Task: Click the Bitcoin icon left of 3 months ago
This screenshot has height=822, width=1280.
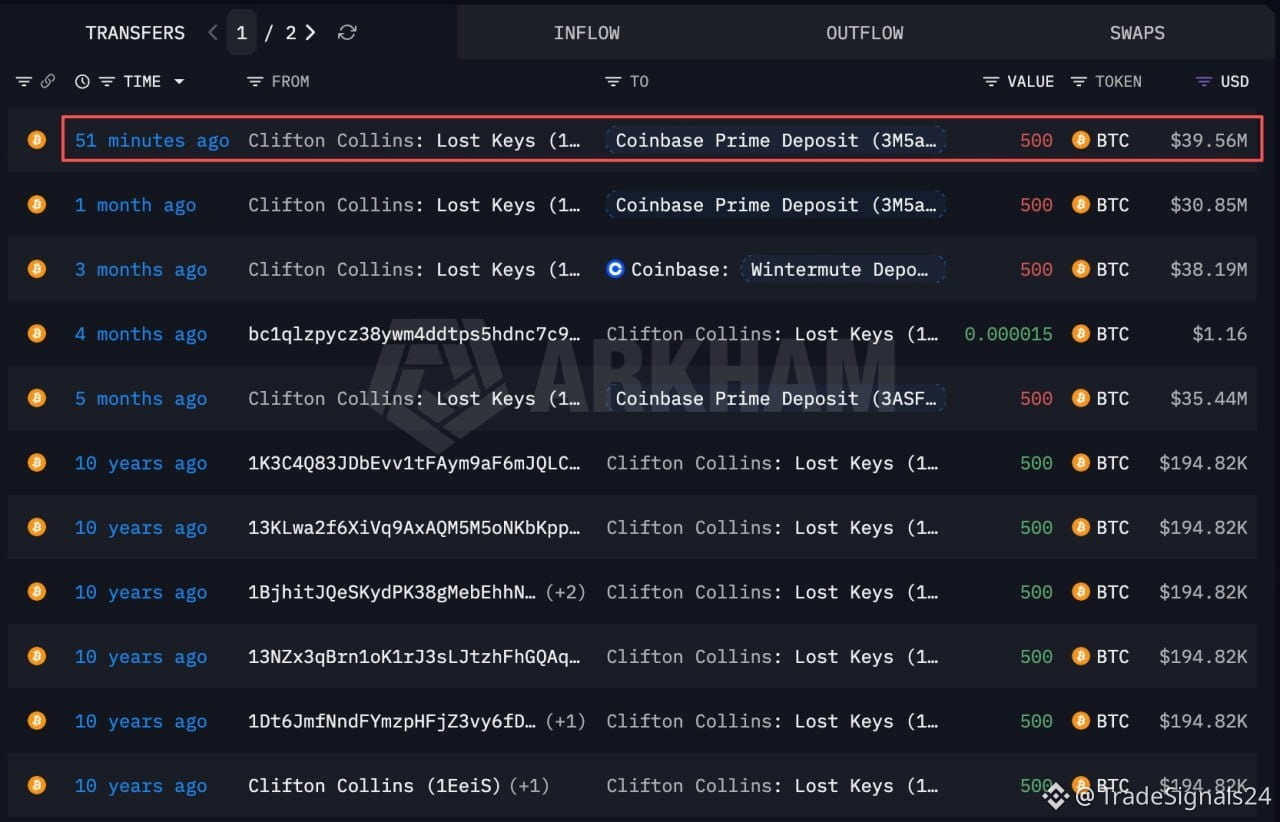Action: (37, 269)
